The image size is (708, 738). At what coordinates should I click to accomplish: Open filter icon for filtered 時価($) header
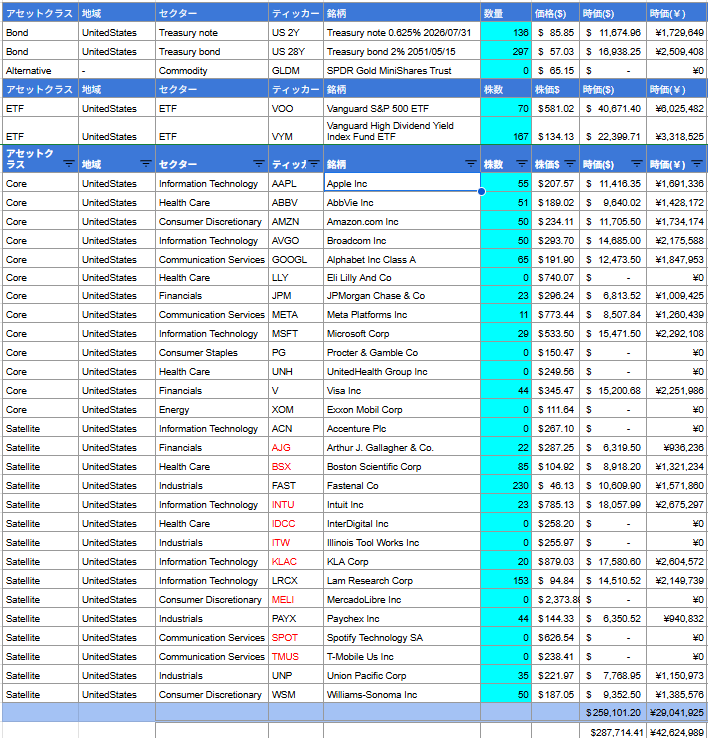click(637, 164)
